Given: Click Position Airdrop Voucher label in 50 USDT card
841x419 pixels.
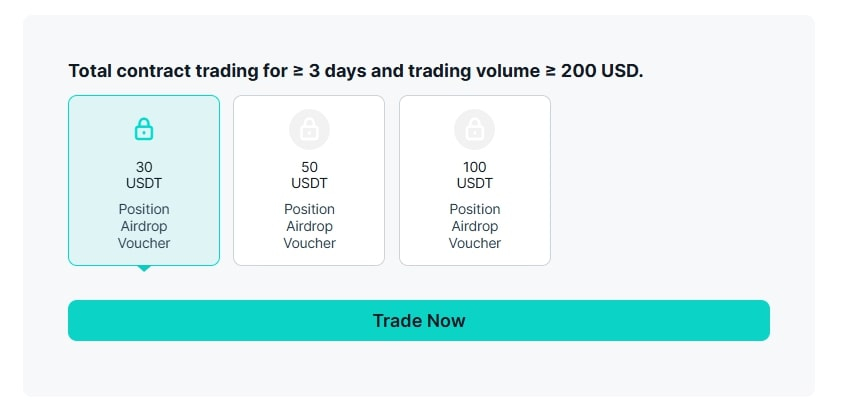Looking at the screenshot, I should coord(309,226).
